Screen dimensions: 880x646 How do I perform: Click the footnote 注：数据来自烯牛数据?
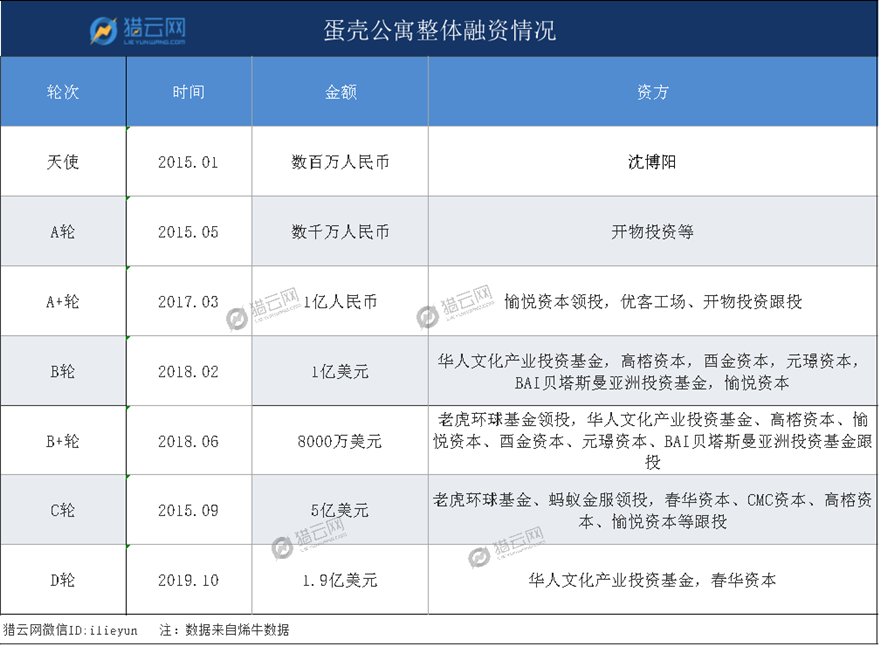[x=224, y=630]
